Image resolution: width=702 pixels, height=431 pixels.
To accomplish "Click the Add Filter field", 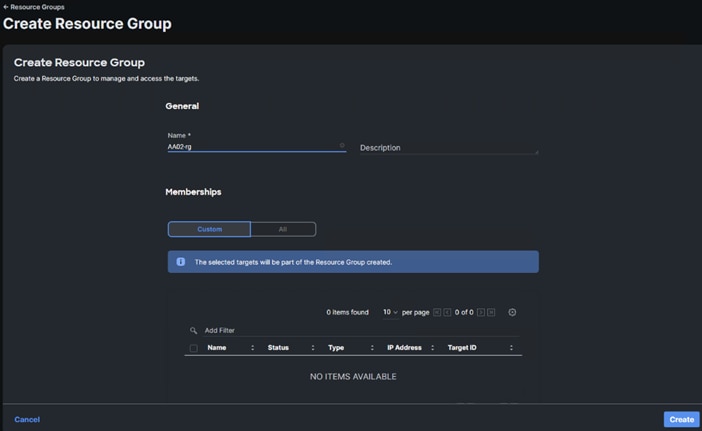I will tap(362, 330).
